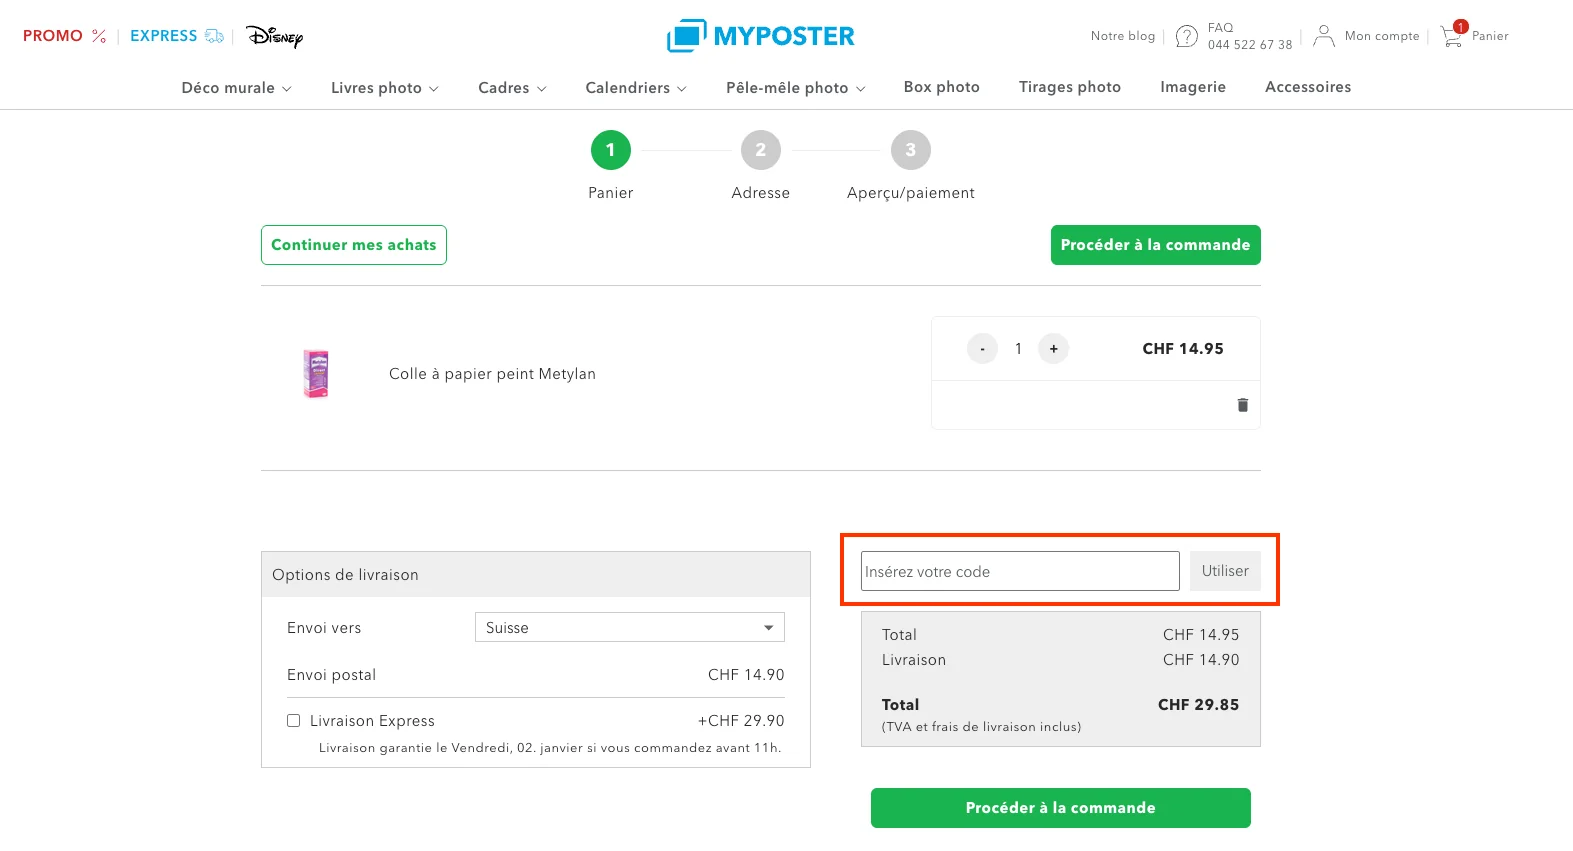Open the Disney logo link
Image resolution: width=1573 pixels, height=851 pixels.
point(274,36)
